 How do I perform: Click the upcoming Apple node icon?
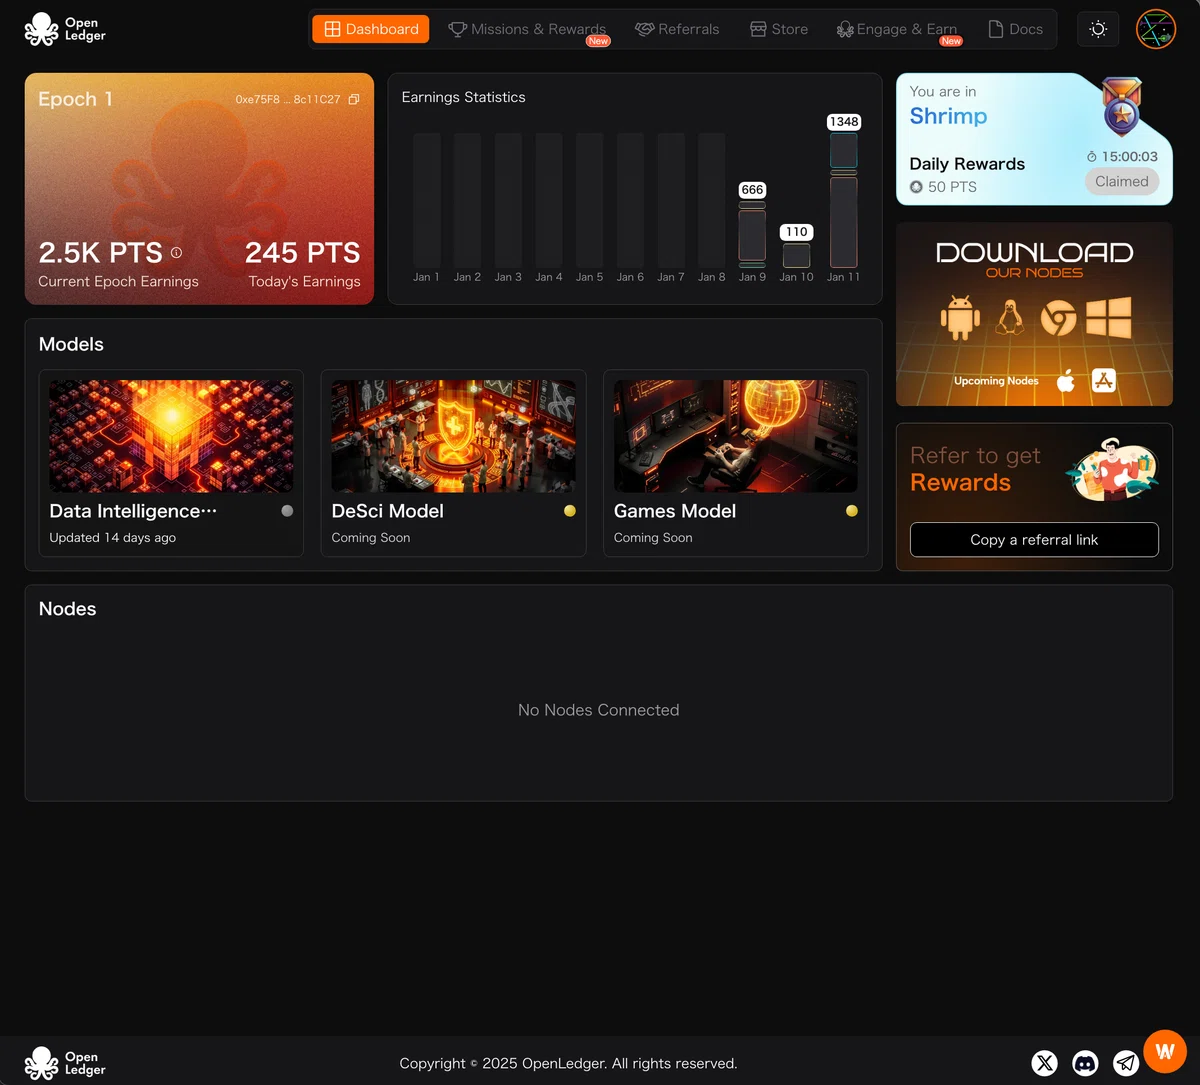(x=1066, y=381)
